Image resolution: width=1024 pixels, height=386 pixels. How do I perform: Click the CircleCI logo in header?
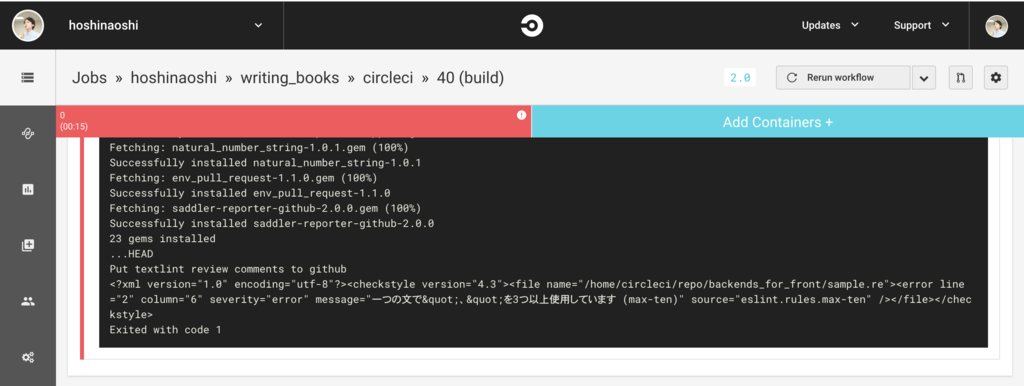(532, 25)
